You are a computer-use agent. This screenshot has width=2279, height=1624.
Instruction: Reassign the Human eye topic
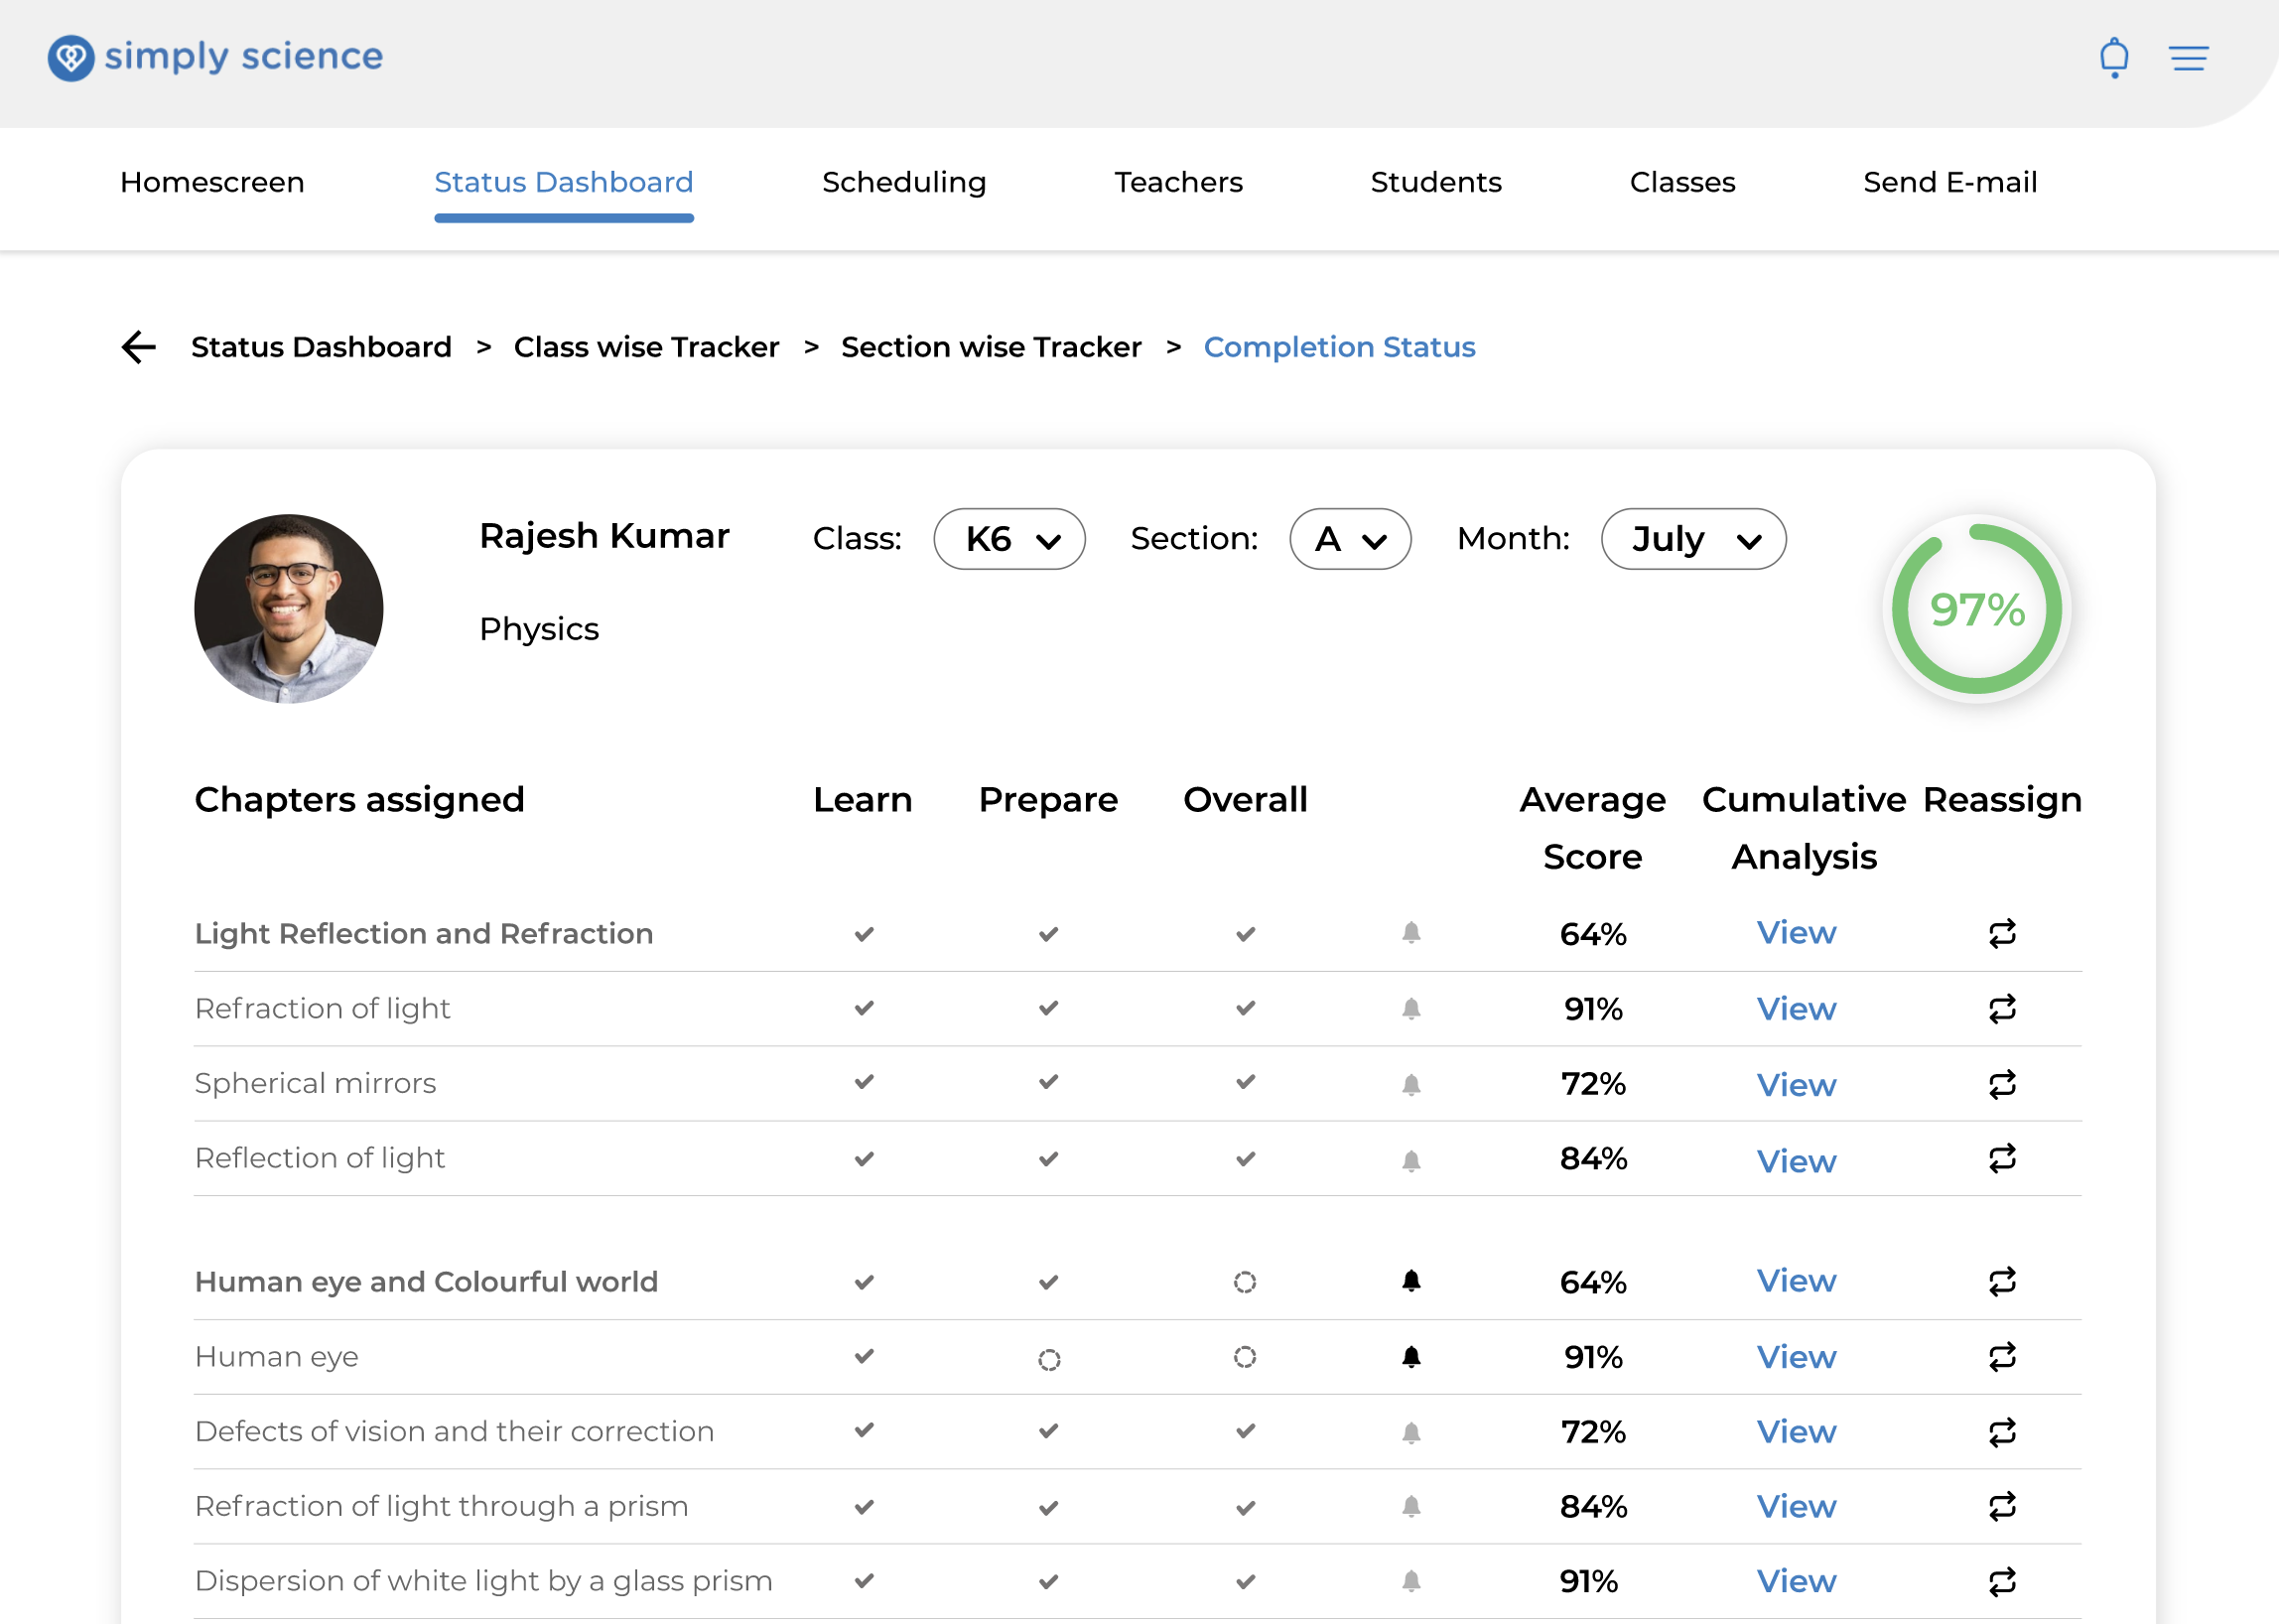coord(2002,1357)
